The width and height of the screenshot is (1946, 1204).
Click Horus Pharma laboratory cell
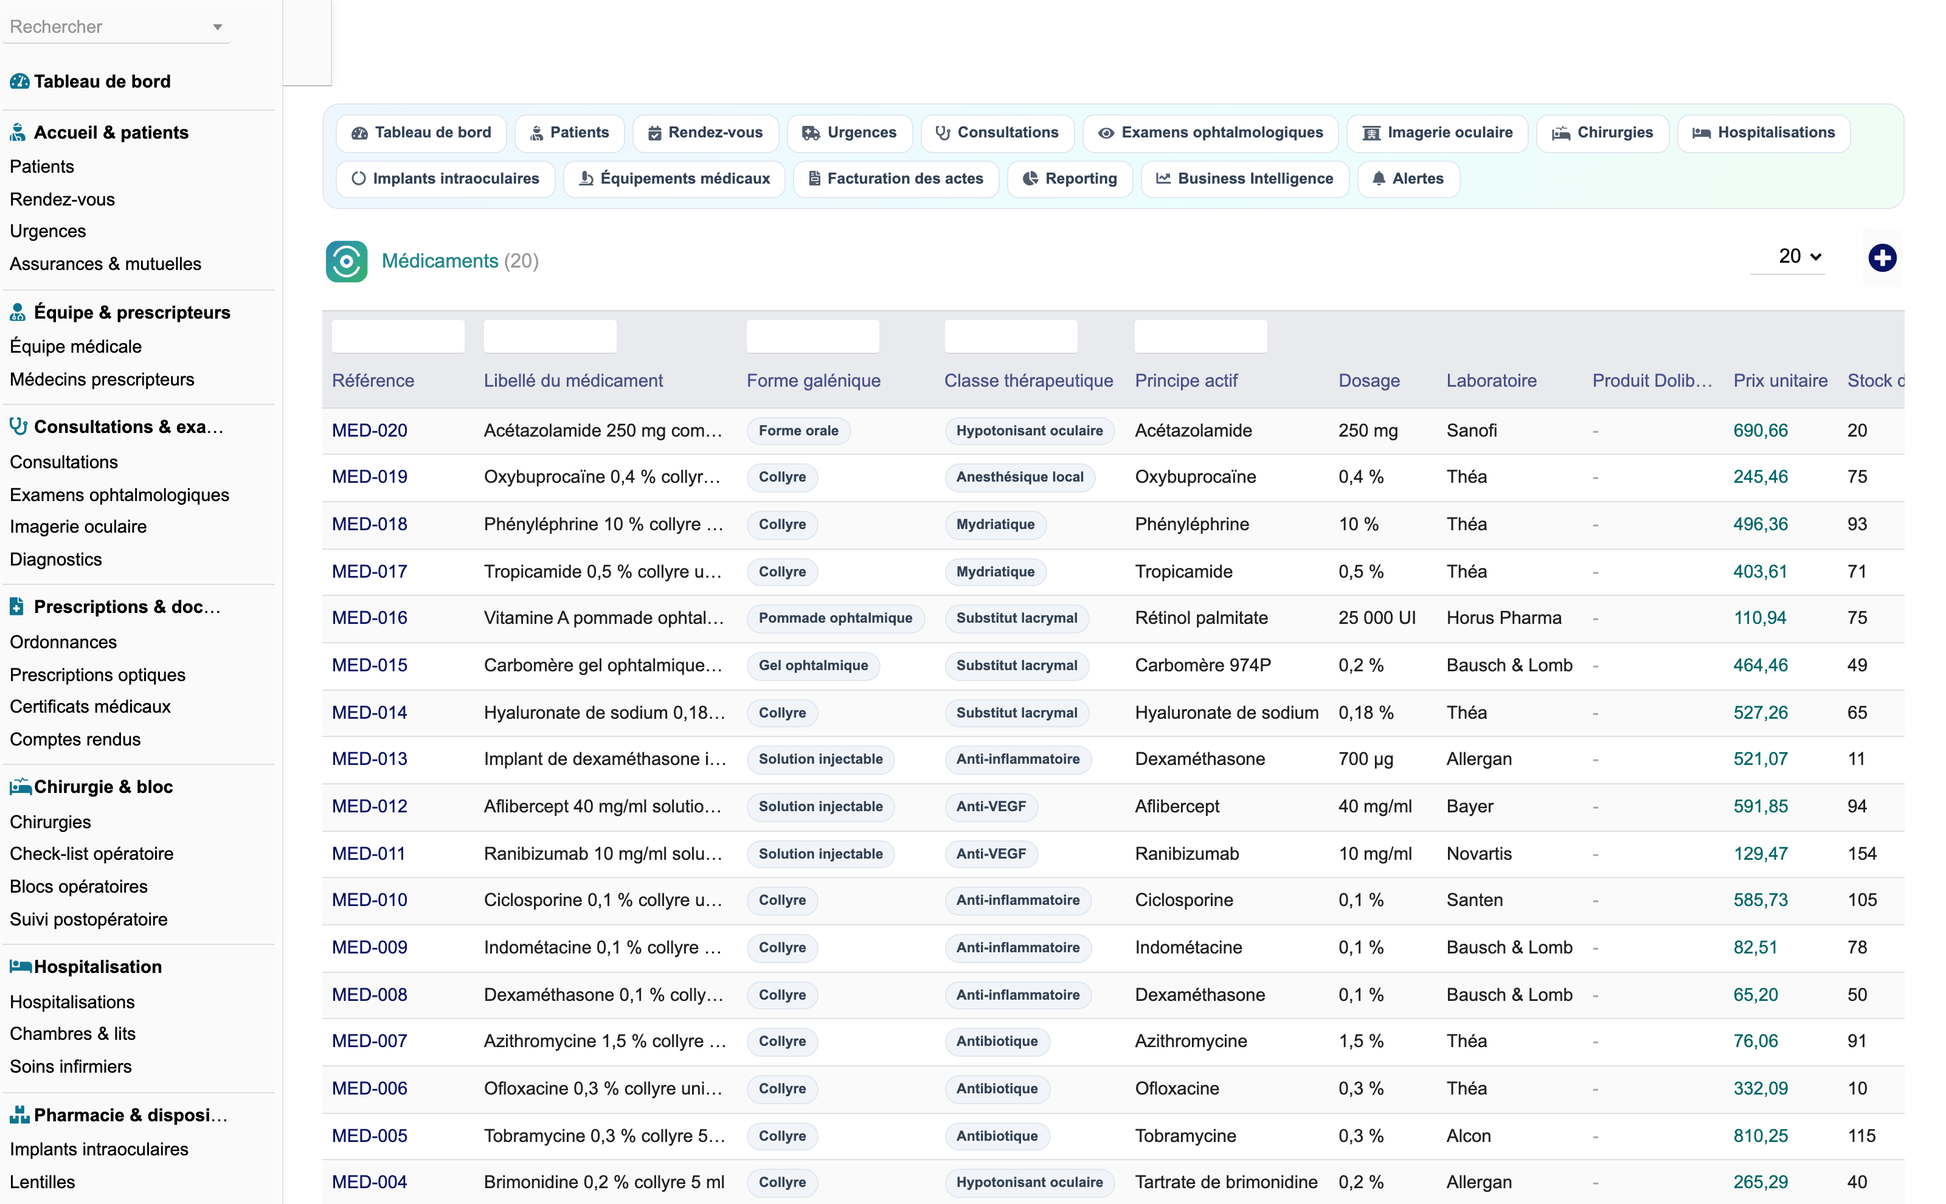coord(1504,618)
